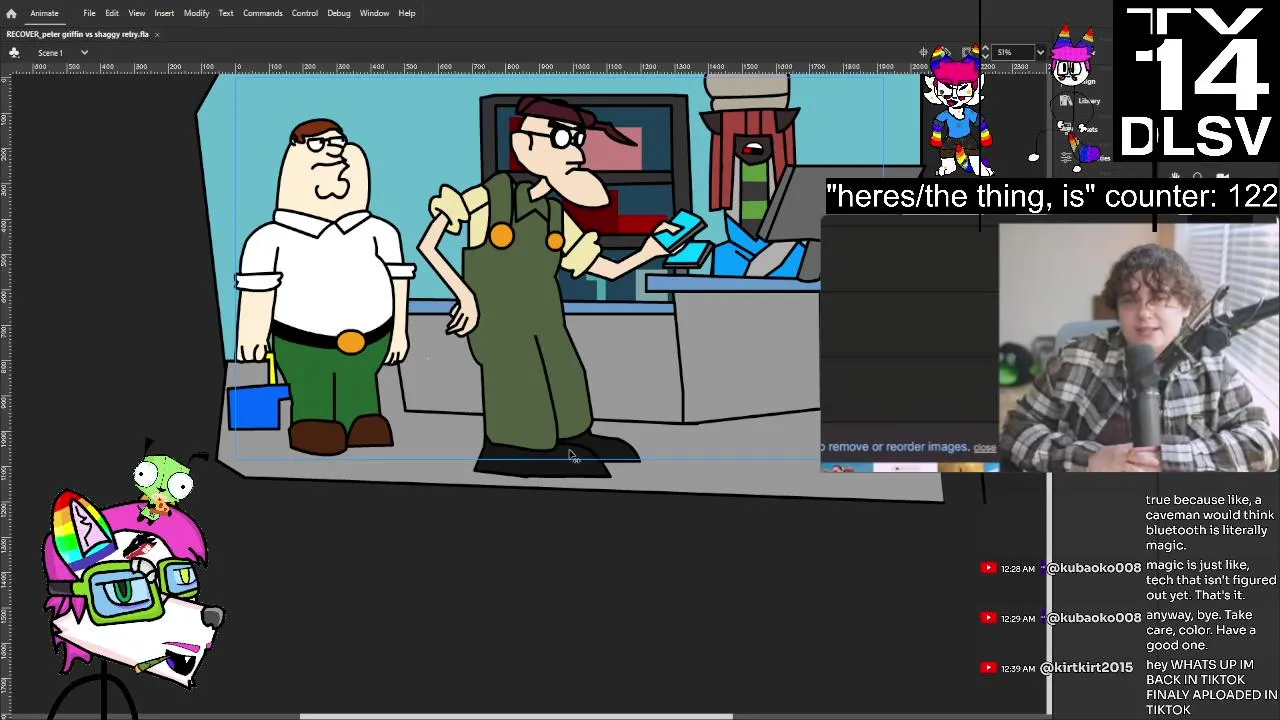Open the Debug menu
The width and height of the screenshot is (1280, 720).
[339, 13]
